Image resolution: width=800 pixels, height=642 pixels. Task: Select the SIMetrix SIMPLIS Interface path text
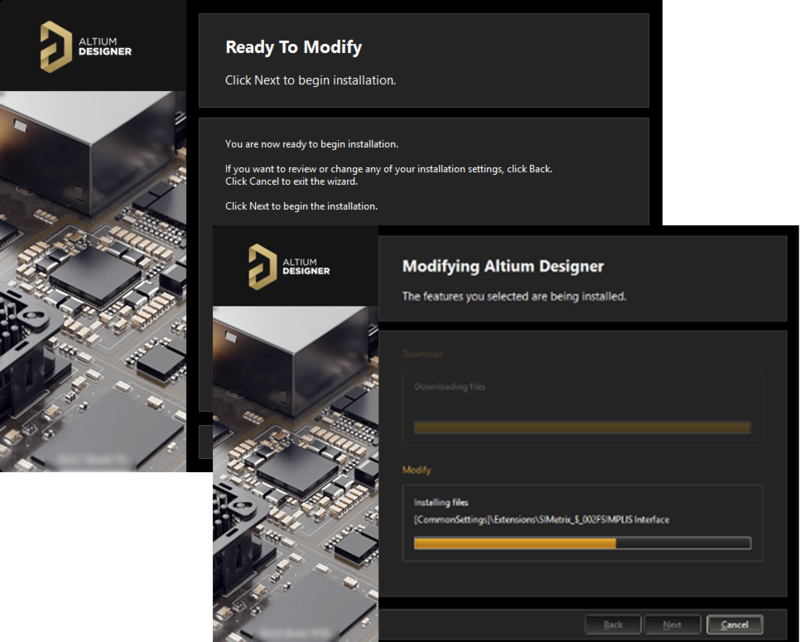tap(541, 519)
